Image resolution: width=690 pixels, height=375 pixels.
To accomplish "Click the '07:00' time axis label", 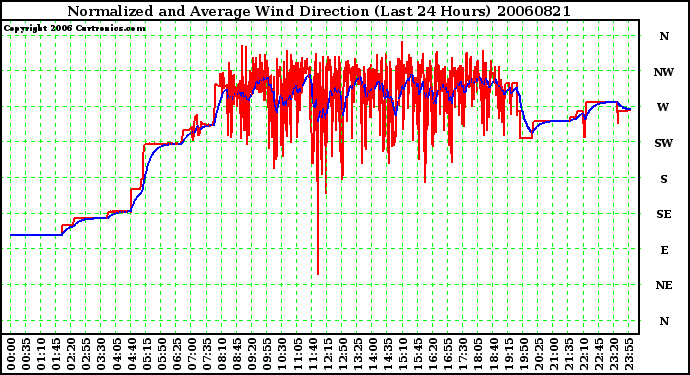I will point(192,354).
